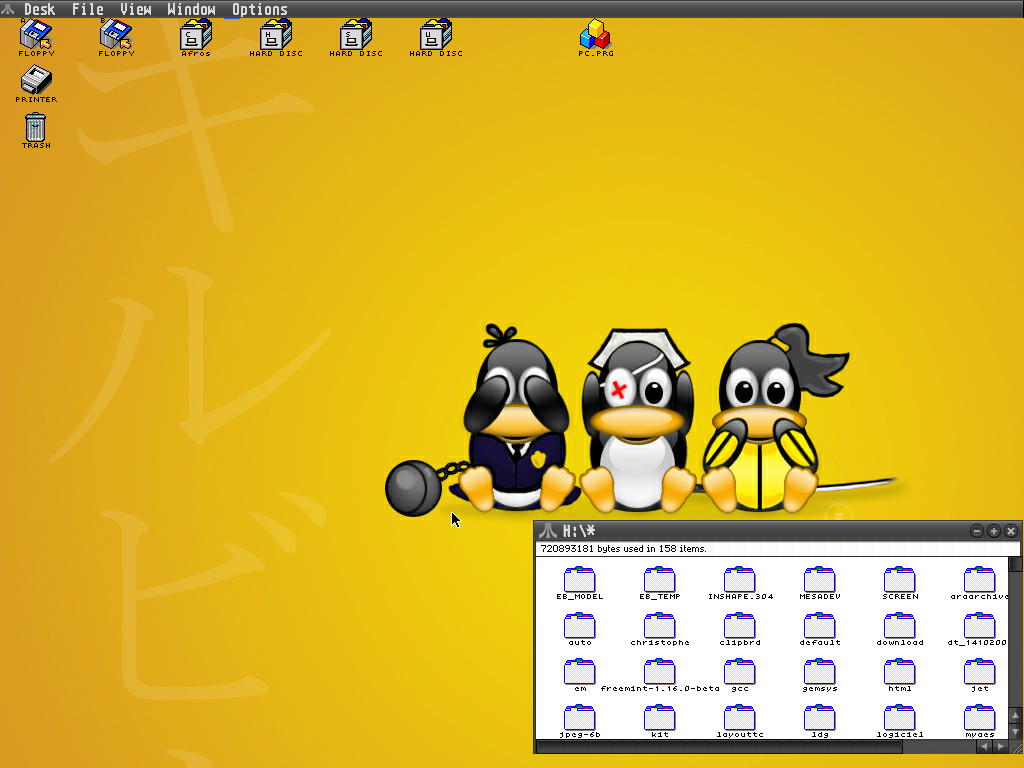Close the H:\* directory window
The width and height of the screenshot is (1024, 768).
click(1011, 531)
